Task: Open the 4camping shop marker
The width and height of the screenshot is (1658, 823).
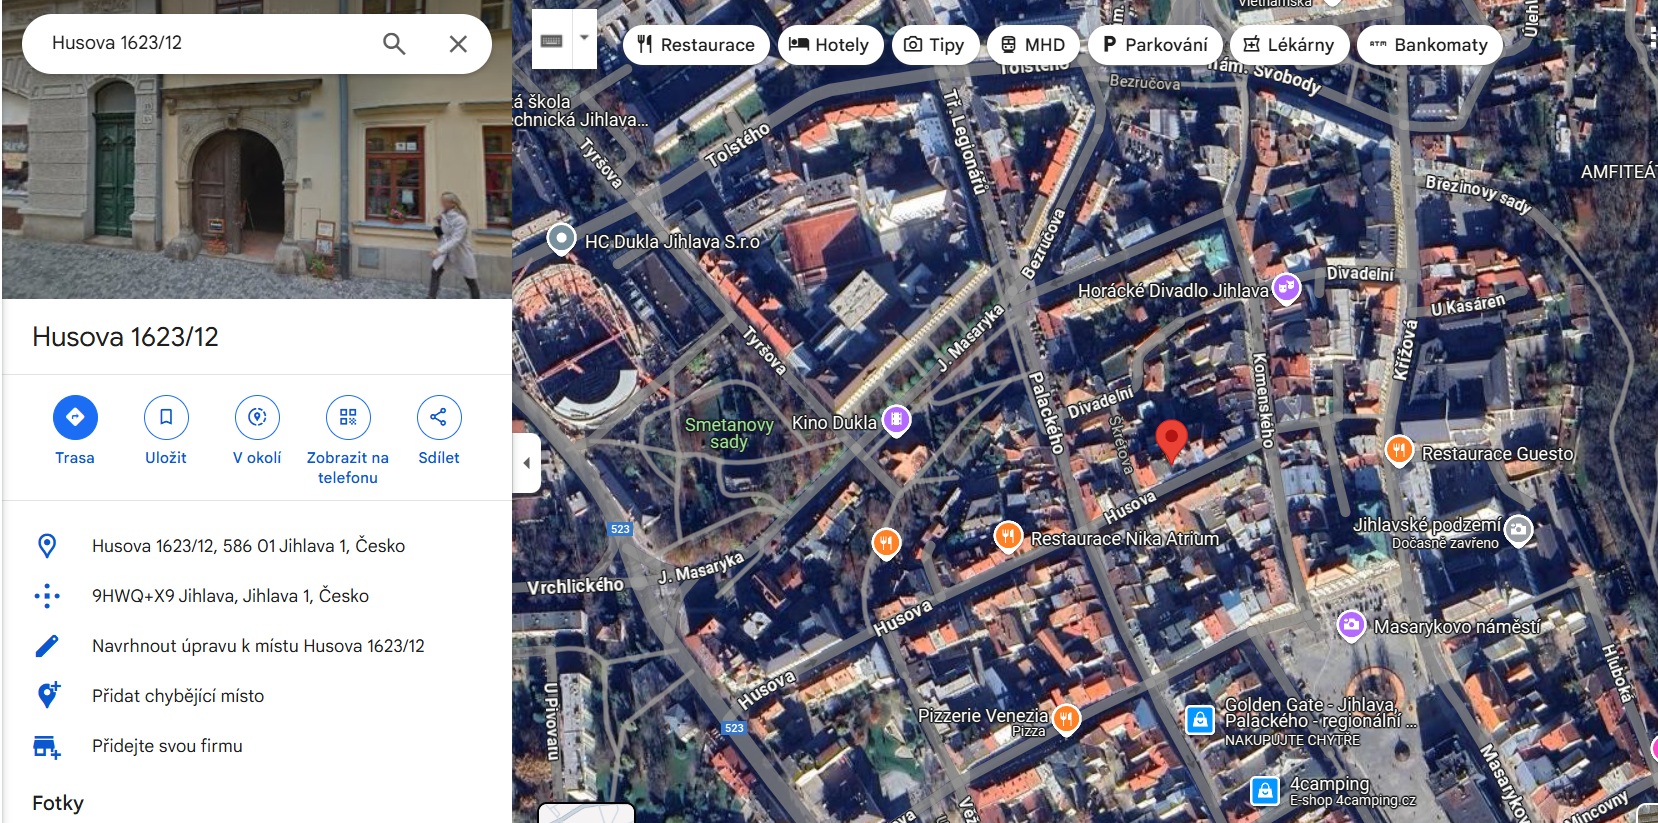Action: [x=1265, y=791]
